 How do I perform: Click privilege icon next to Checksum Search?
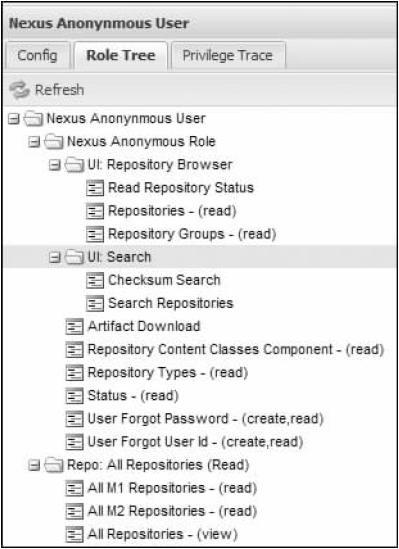click(x=95, y=281)
